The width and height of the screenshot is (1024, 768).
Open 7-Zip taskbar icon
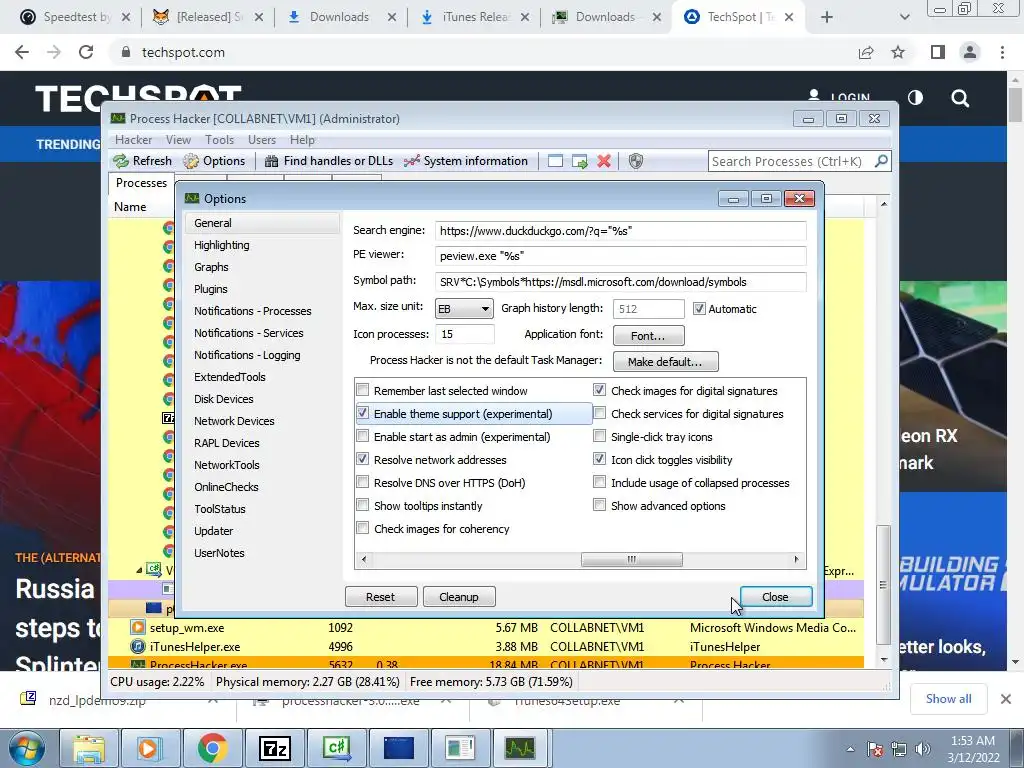pyautogui.click(x=274, y=748)
